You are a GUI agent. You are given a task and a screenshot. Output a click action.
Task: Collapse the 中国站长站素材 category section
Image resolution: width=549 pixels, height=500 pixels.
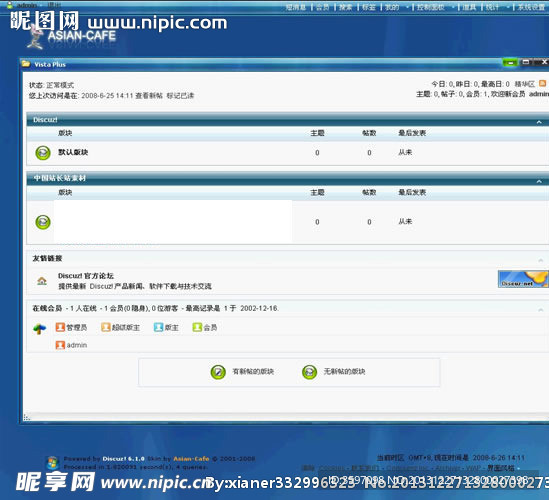[x=539, y=181]
